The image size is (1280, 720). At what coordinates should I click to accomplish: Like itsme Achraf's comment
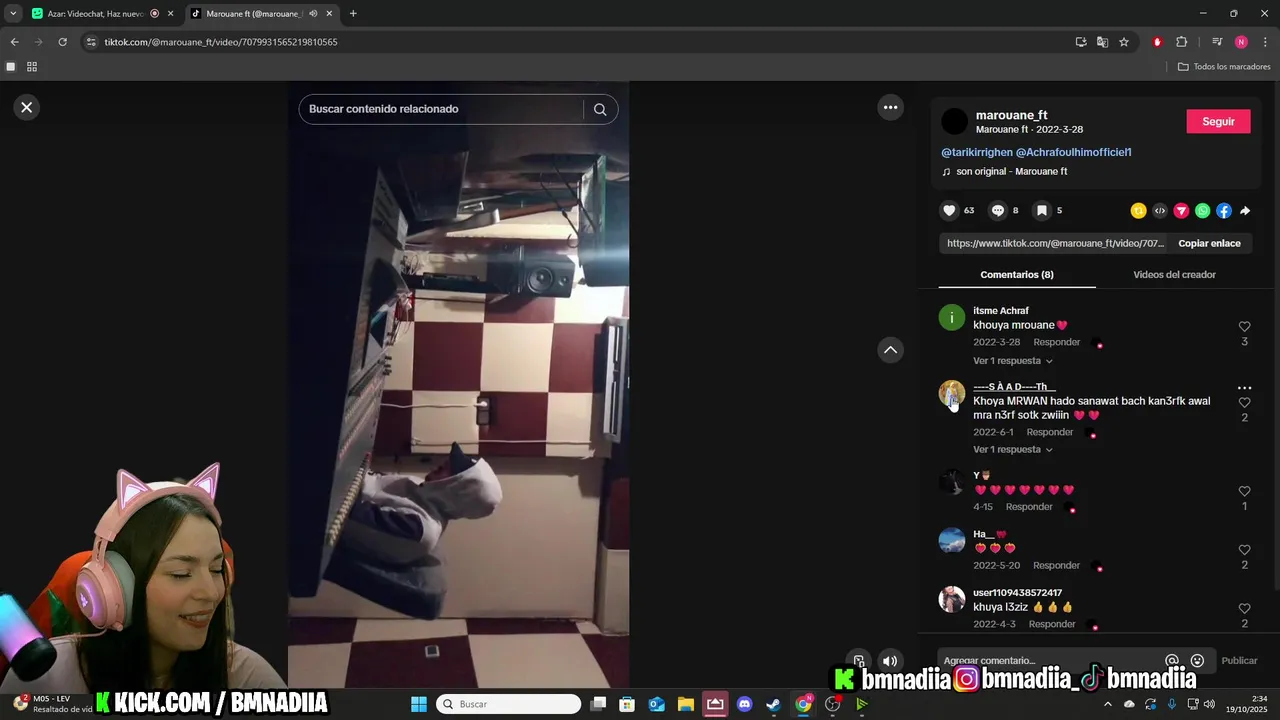pos(1244,327)
